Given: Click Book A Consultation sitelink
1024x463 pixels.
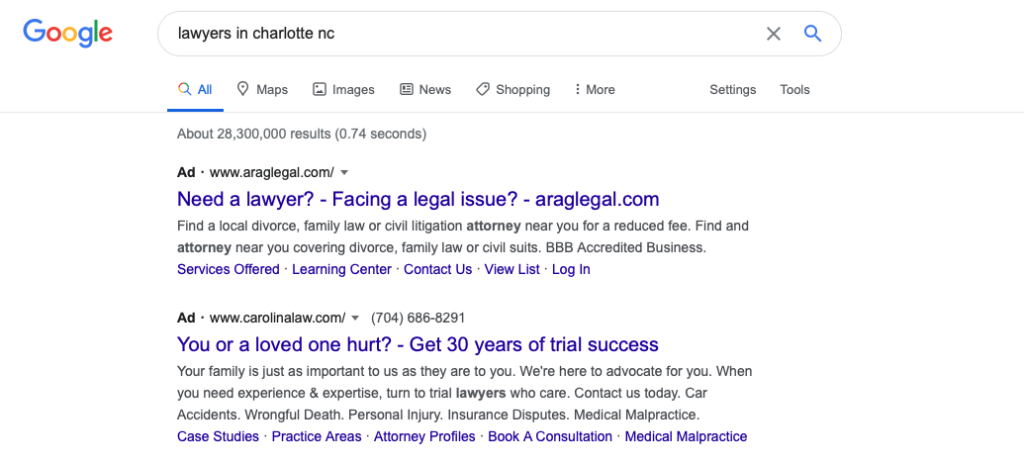Looking at the screenshot, I should [x=551, y=436].
